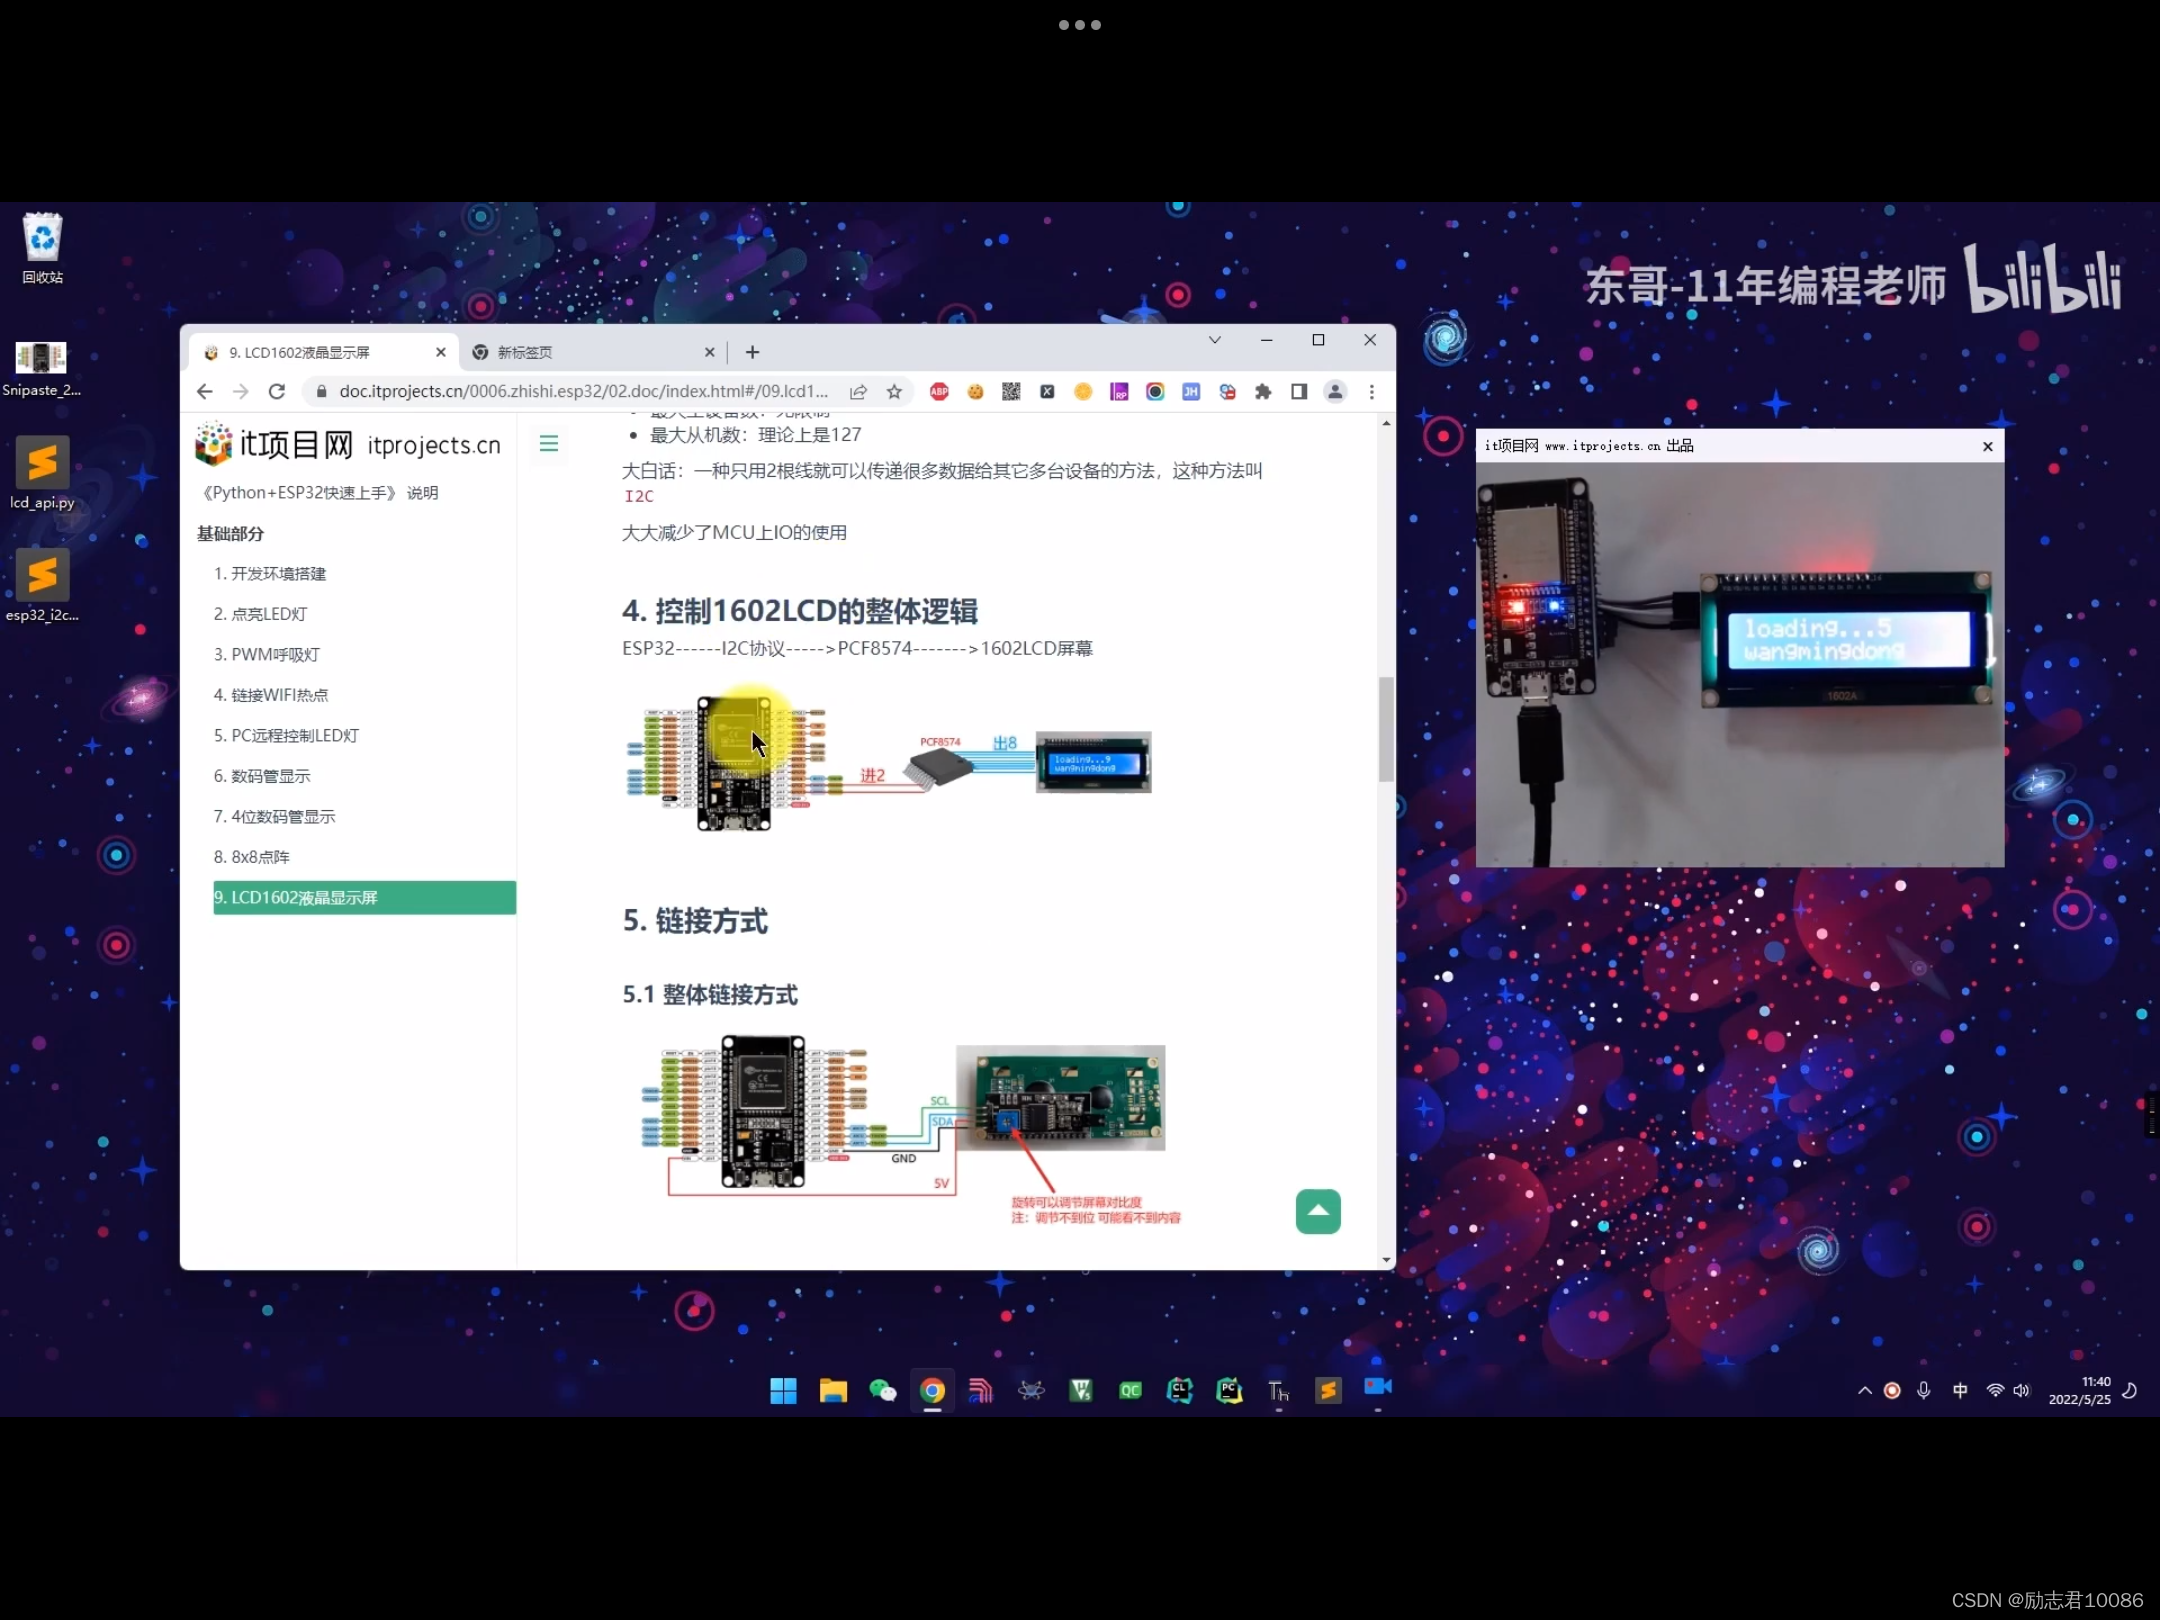Open chapter 1. 开发环境搭建
Viewport: 2160px width, 1620px height.
tap(270, 574)
